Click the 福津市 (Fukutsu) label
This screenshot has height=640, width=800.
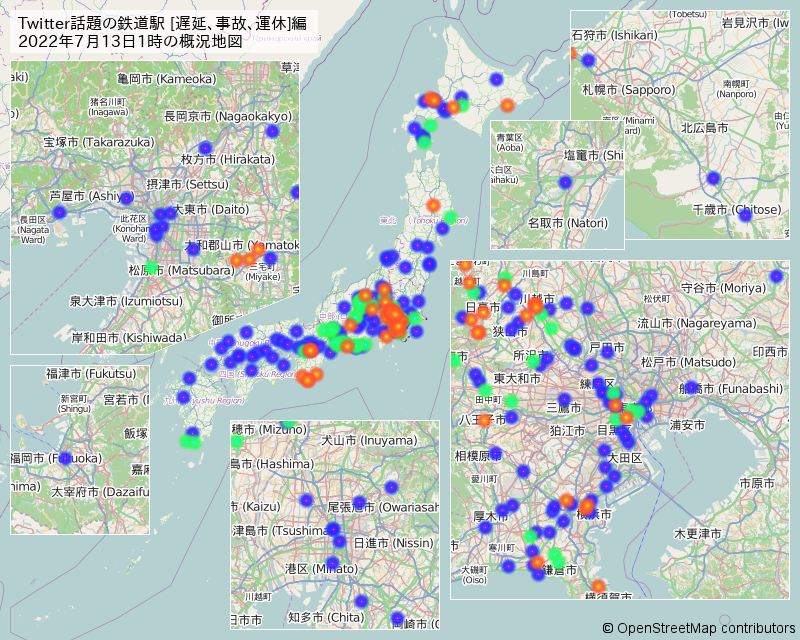coord(91,374)
